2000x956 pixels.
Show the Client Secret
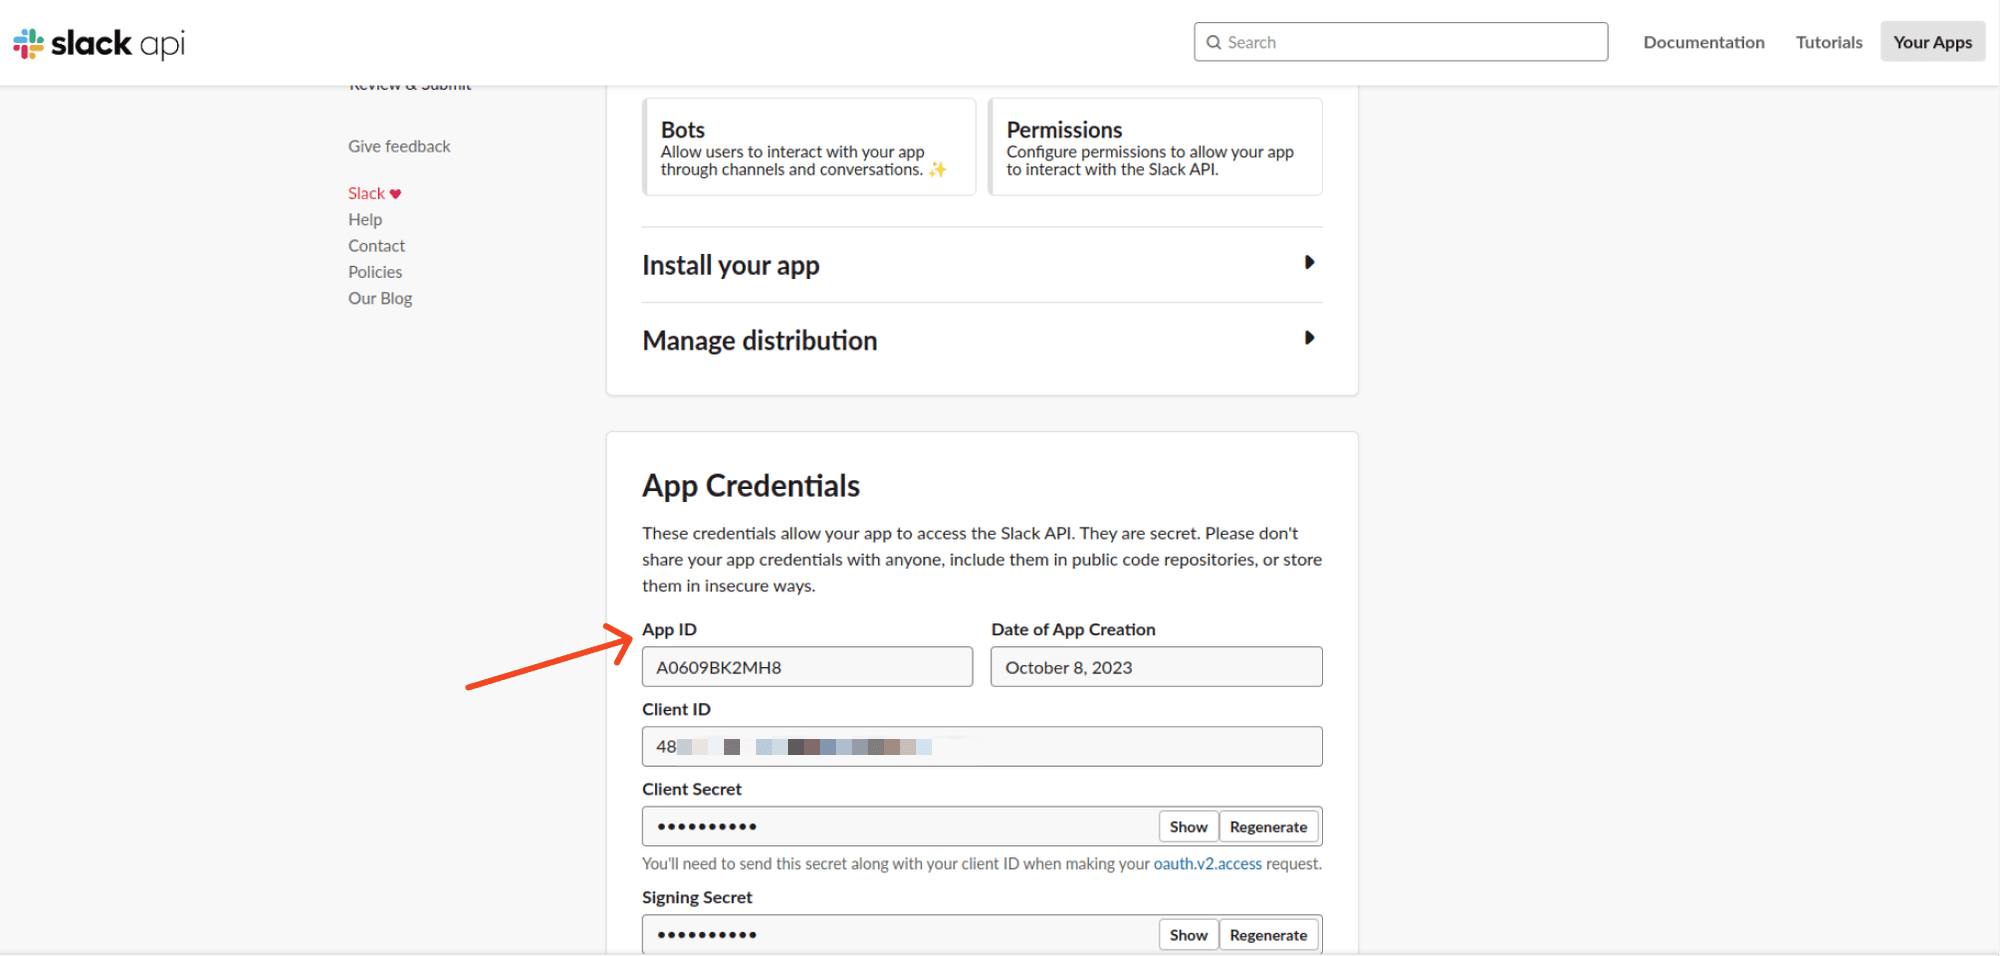(x=1188, y=826)
